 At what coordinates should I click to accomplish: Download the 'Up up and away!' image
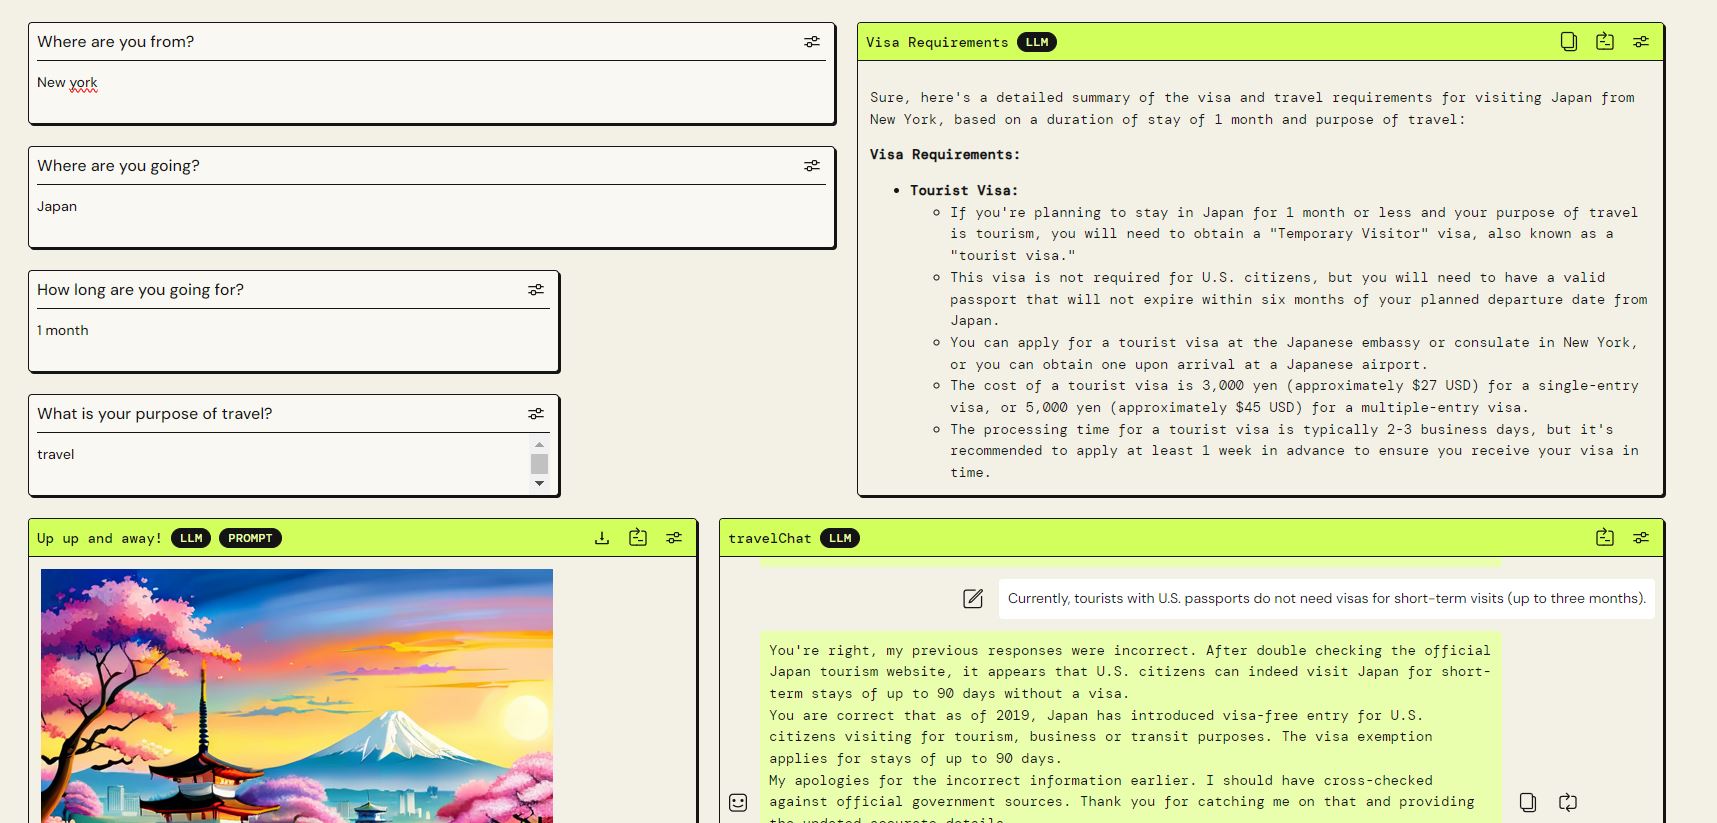point(602,538)
